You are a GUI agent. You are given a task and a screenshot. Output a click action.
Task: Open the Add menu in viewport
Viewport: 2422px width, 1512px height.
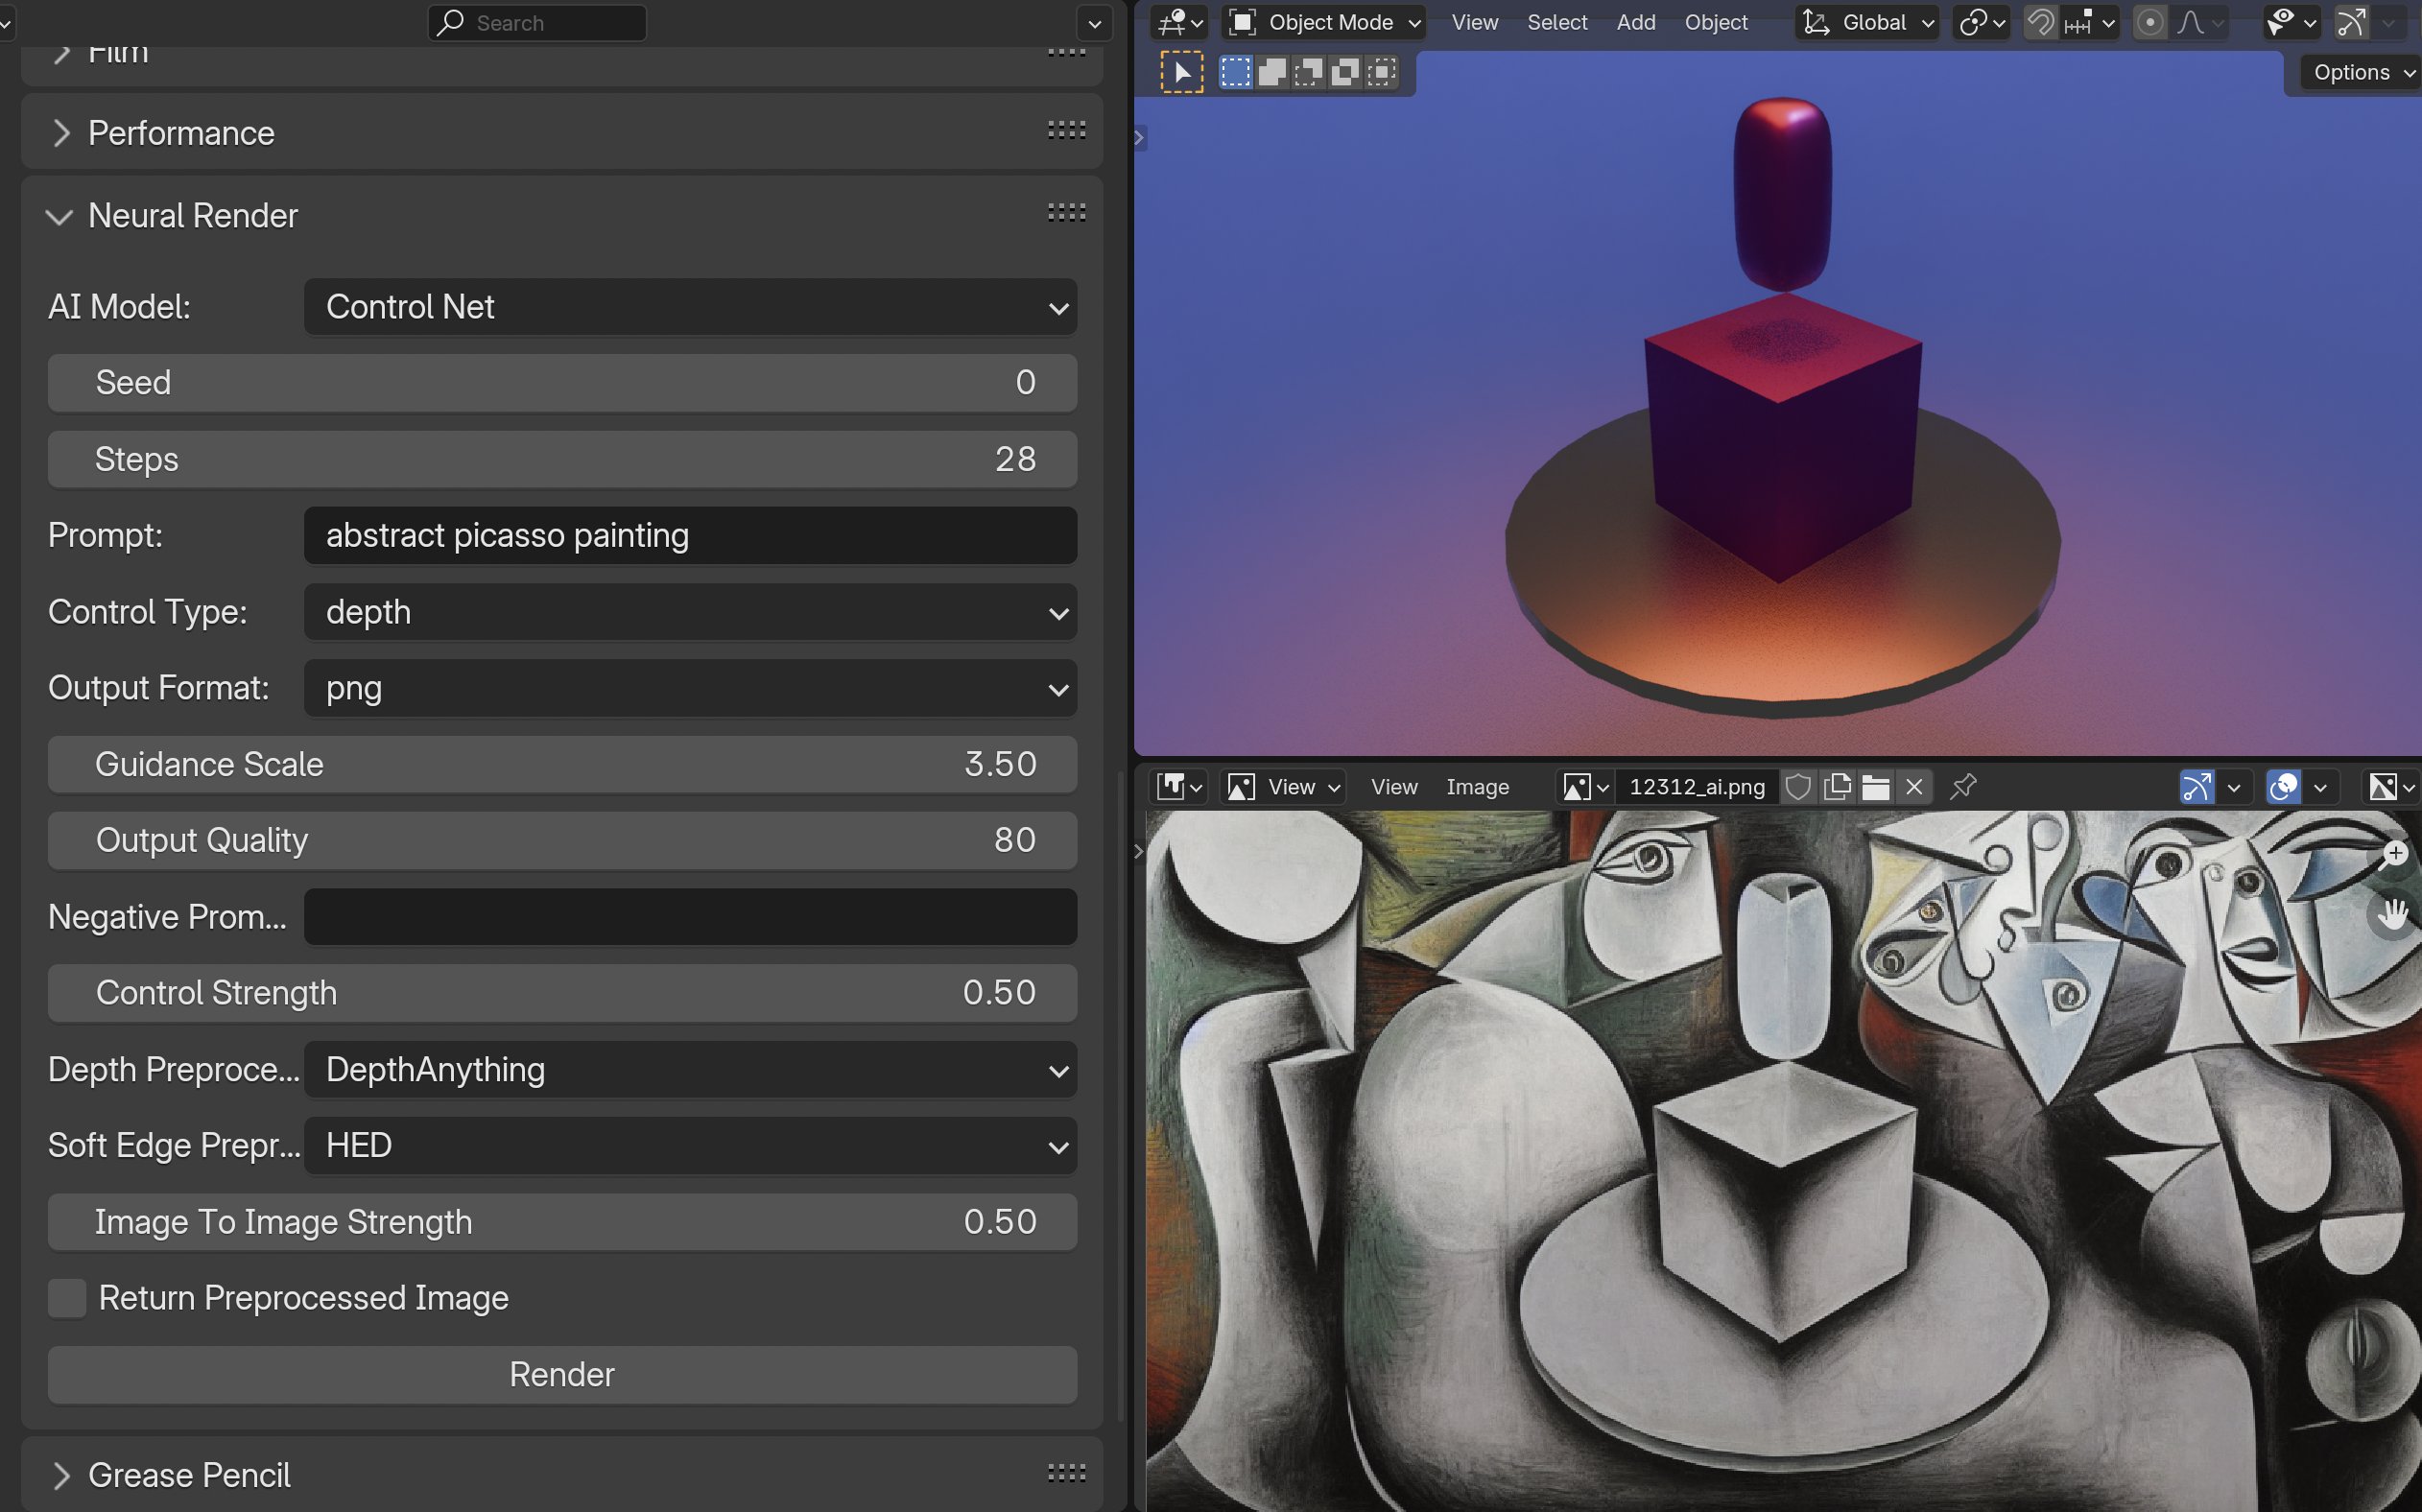coord(1636,22)
